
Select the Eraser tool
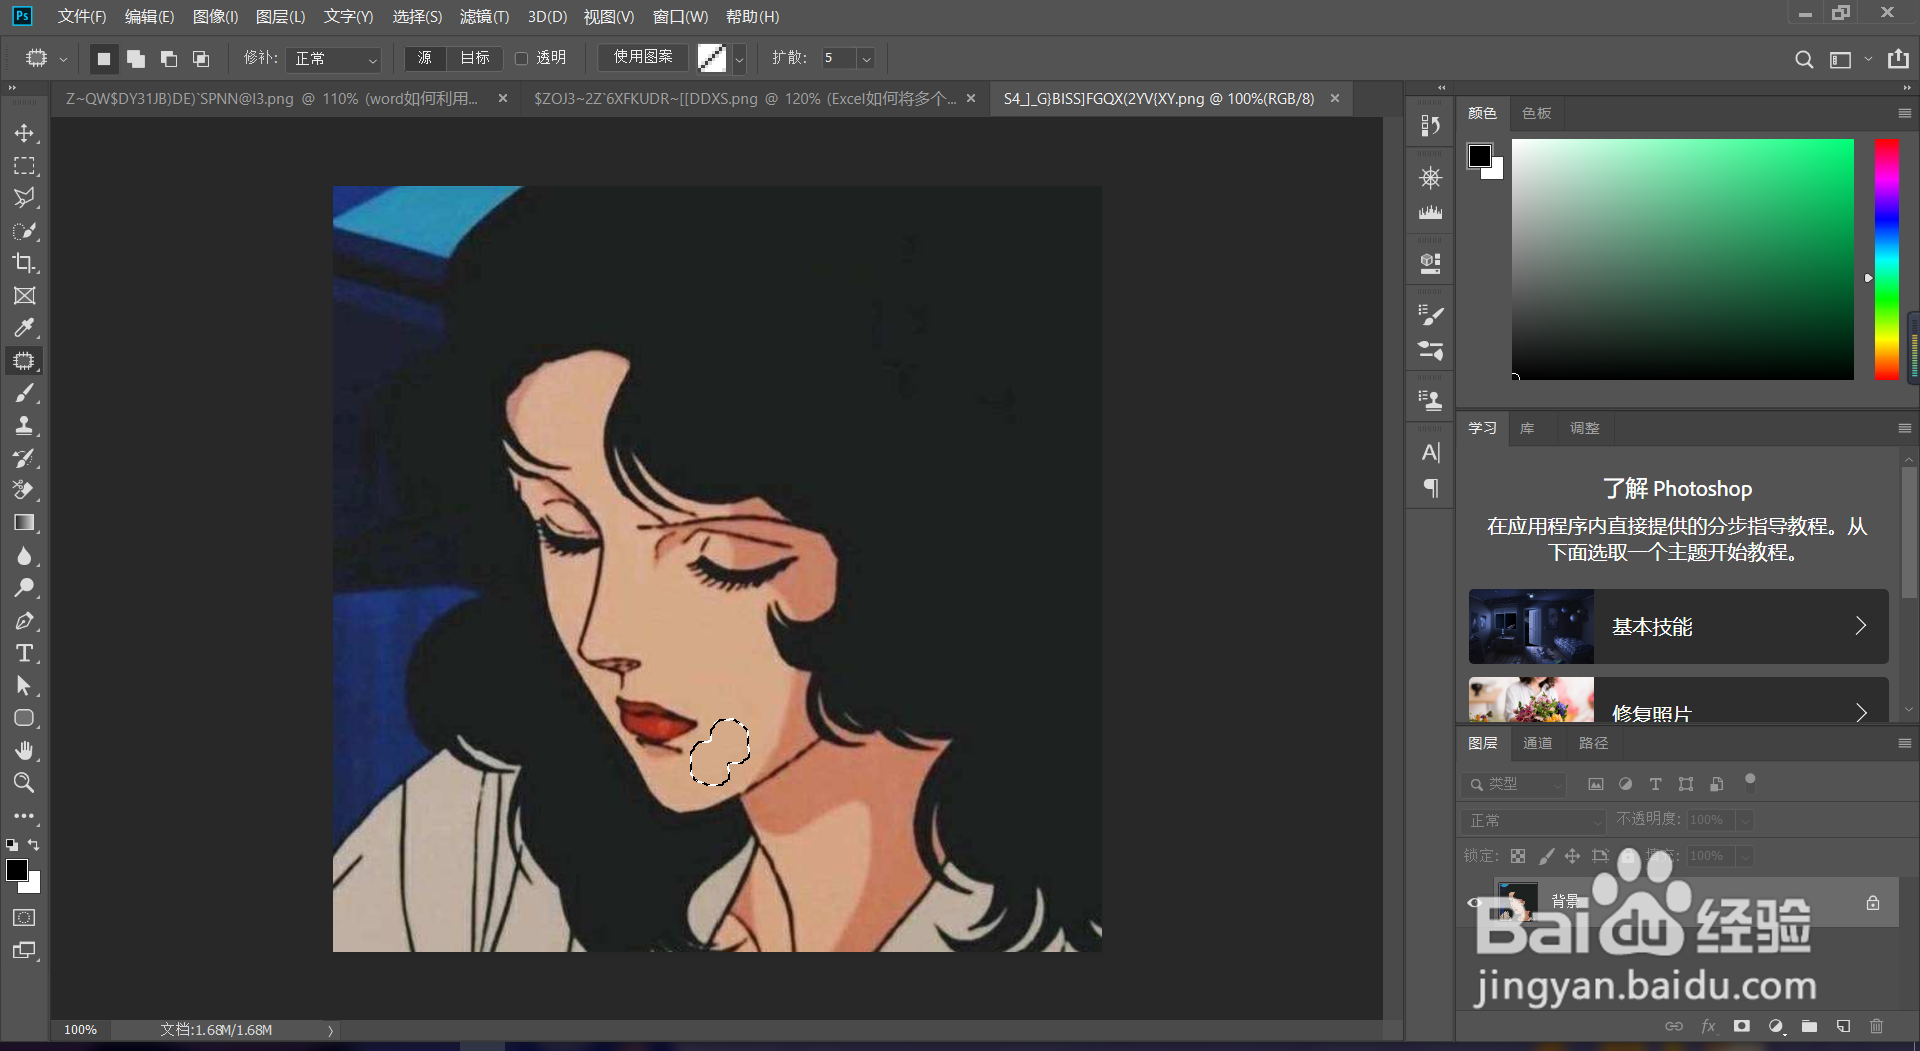24,490
